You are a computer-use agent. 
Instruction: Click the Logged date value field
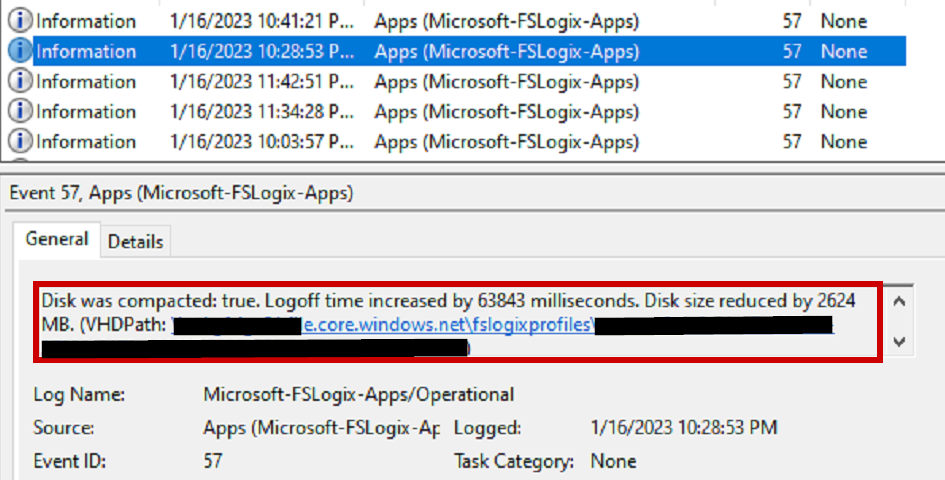(x=684, y=428)
